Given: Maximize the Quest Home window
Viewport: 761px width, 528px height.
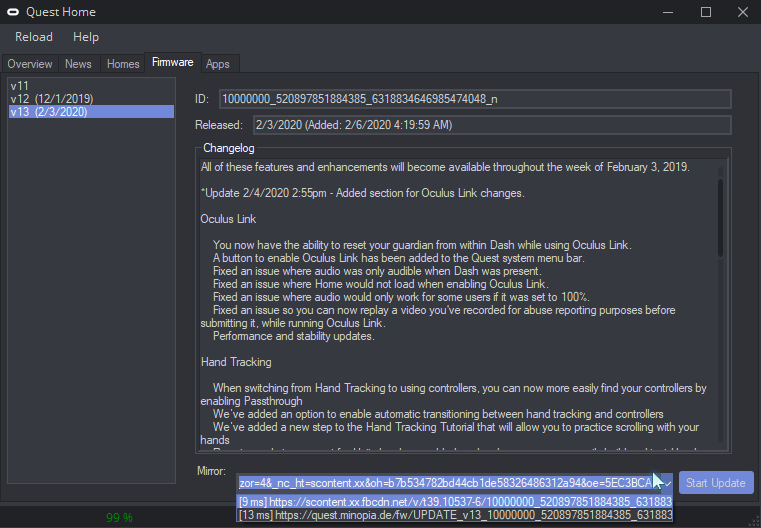Looking at the screenshot, I should pyautogui.click(x=706, y=12).
